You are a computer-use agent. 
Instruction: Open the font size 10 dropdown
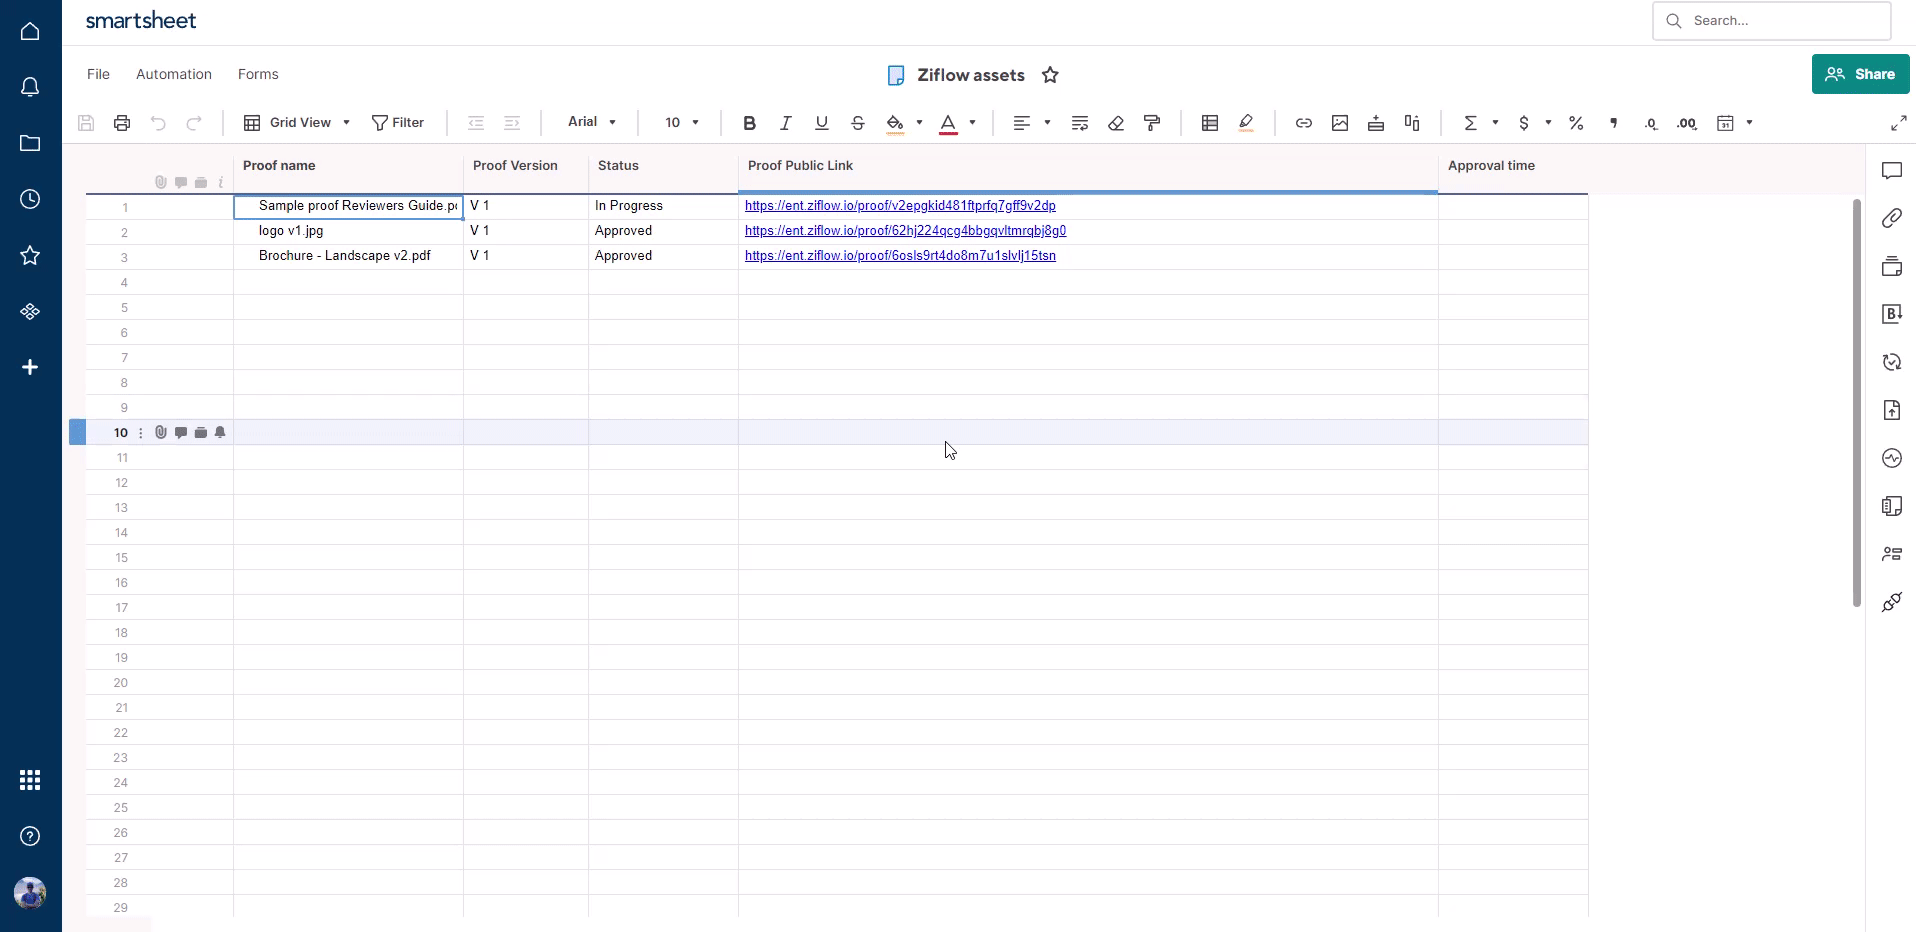[x=681, y=123]
